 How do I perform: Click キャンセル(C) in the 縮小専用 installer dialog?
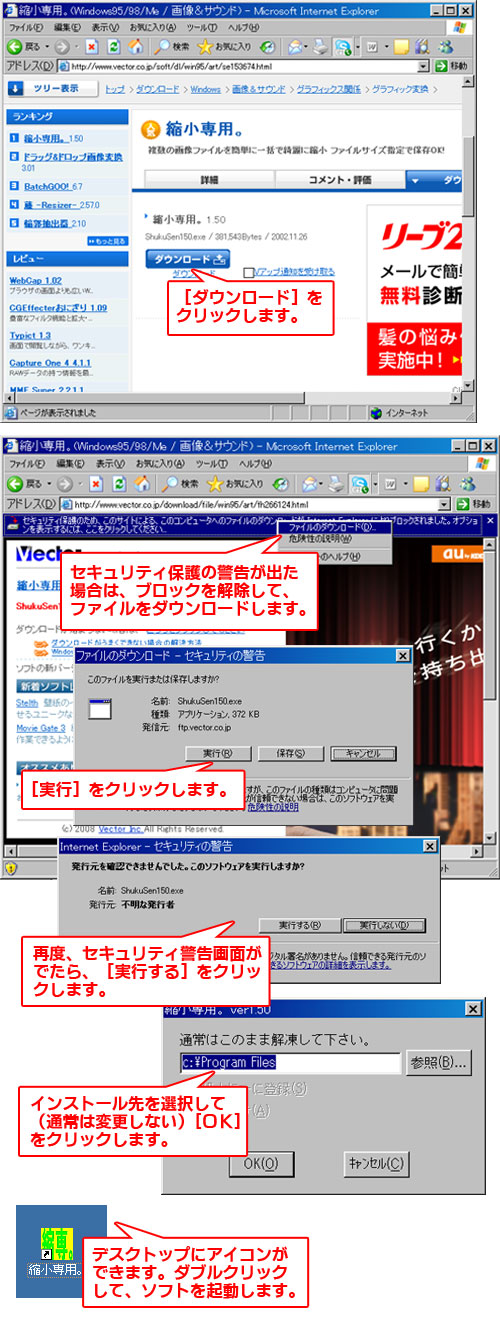coord(376,1164)
